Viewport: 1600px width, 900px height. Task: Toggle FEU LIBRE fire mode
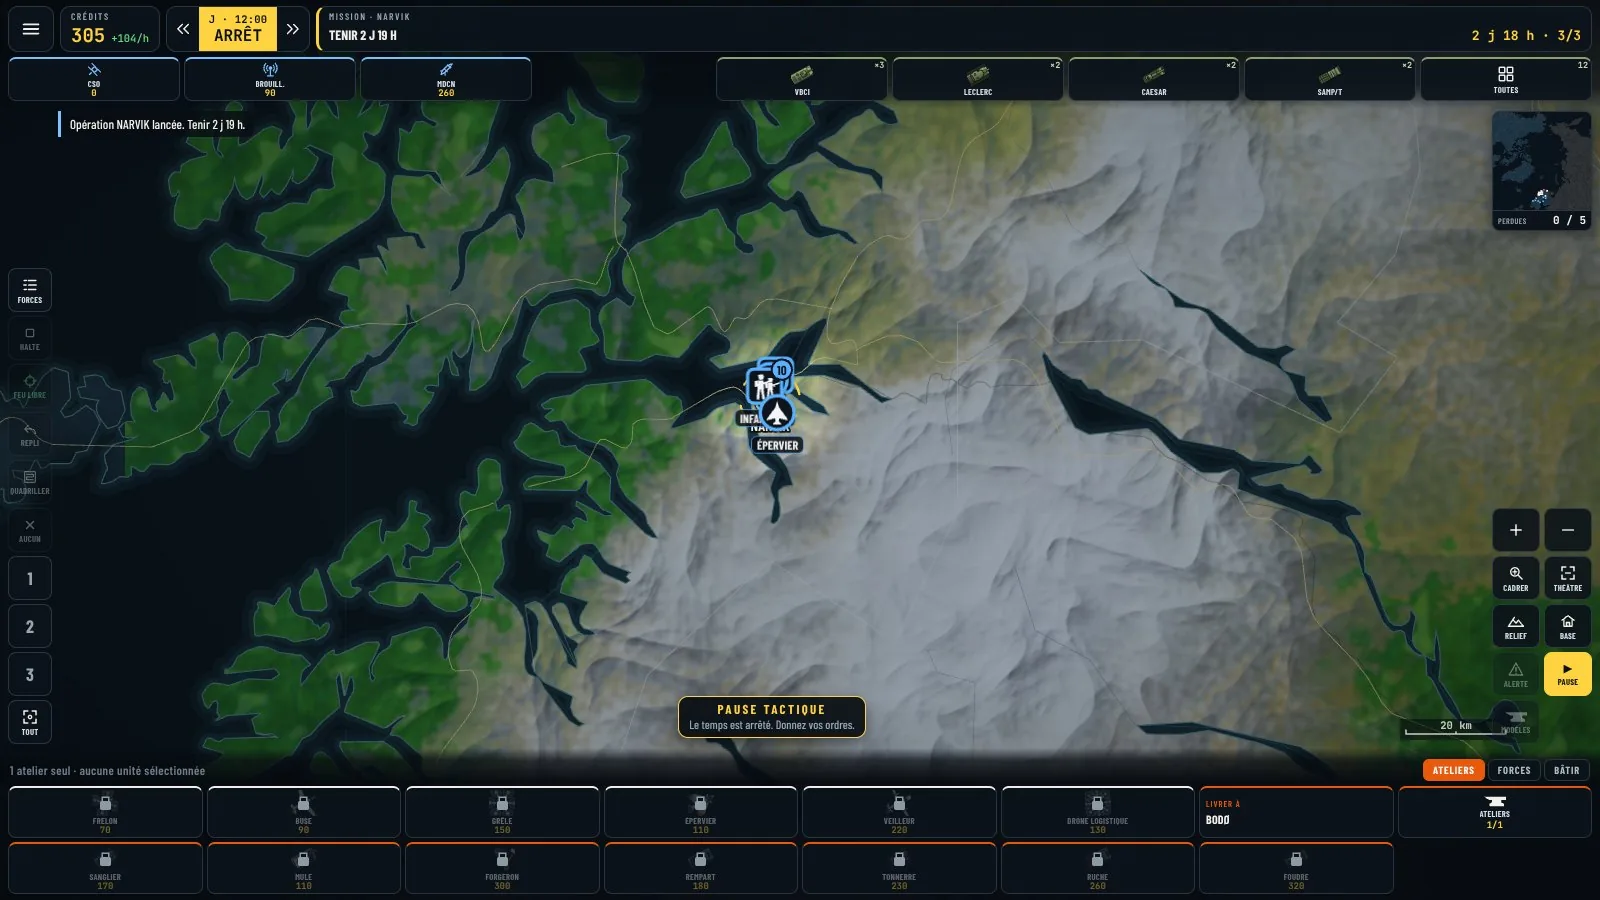[x=30, y=386]
